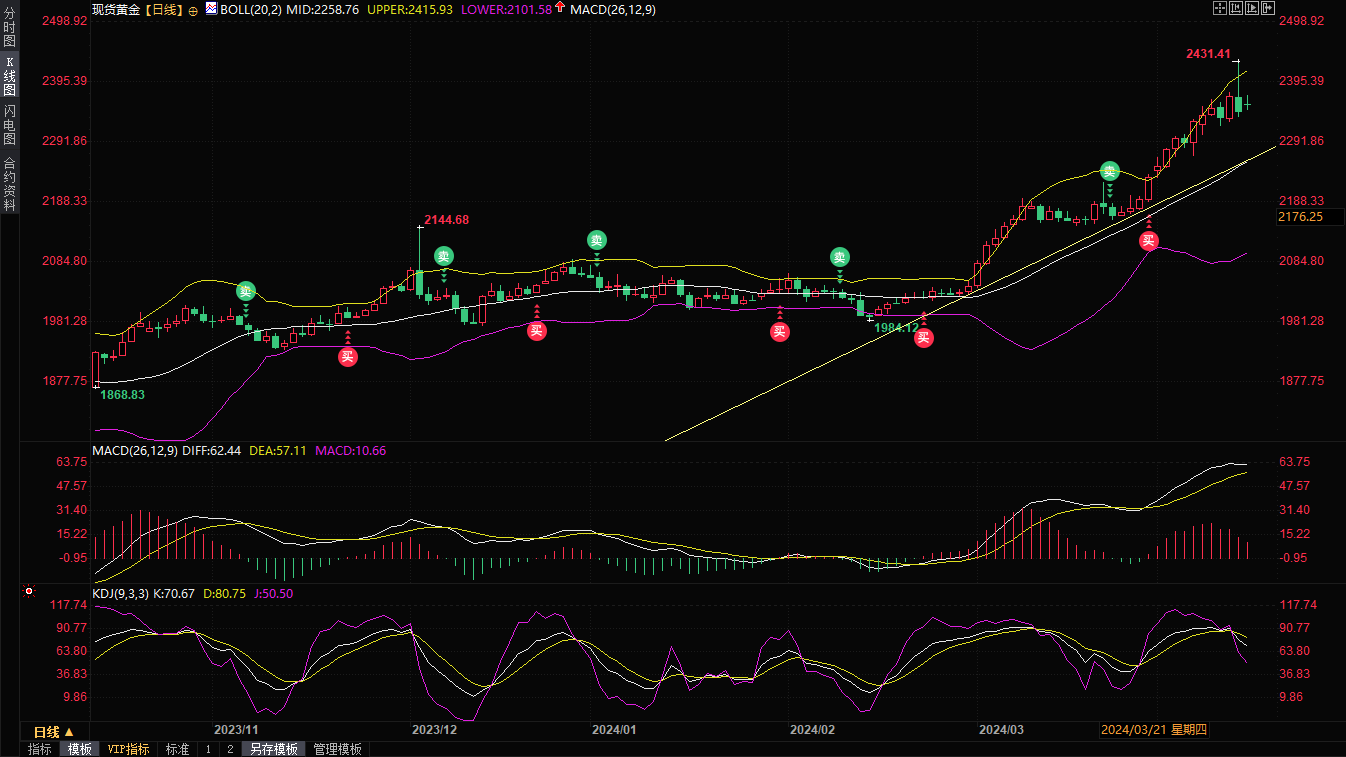Click the rightmost exit-arrow icon at top right
This screenshot has height=757, width=1346.
(x=1270, y=8)
